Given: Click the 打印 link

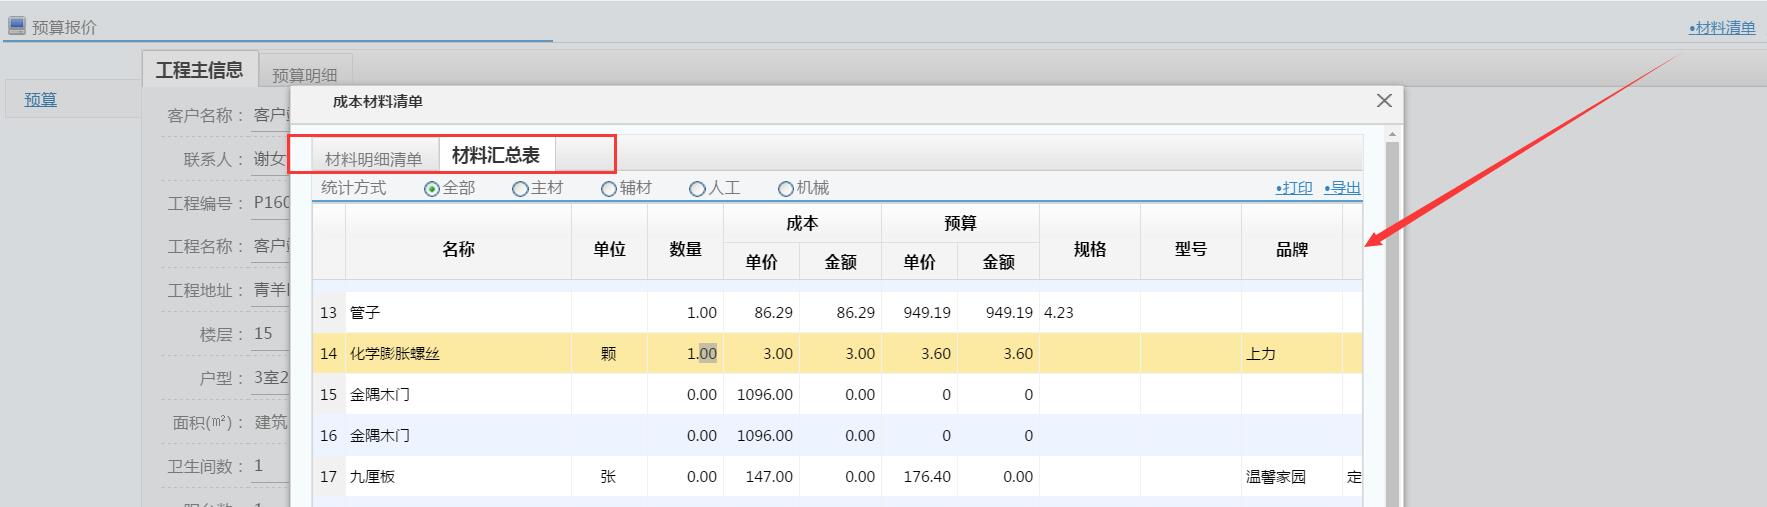Looking at the screenshot, I should coord(1294,188).
